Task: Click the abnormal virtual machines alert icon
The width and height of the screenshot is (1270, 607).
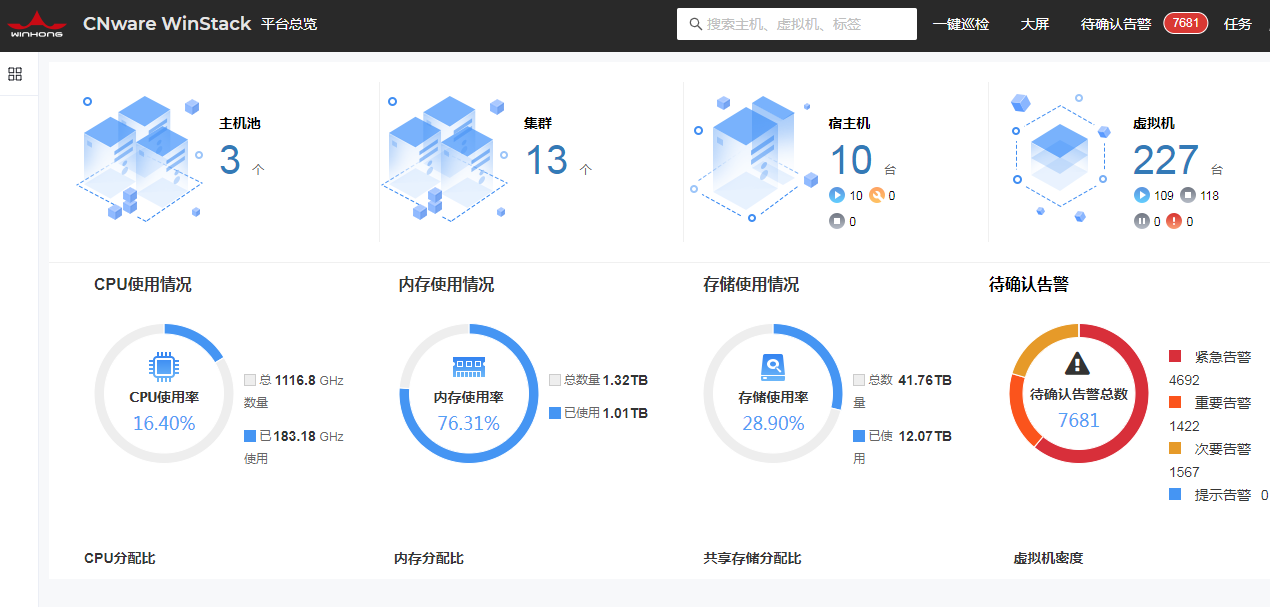Action: point(1174,222)
